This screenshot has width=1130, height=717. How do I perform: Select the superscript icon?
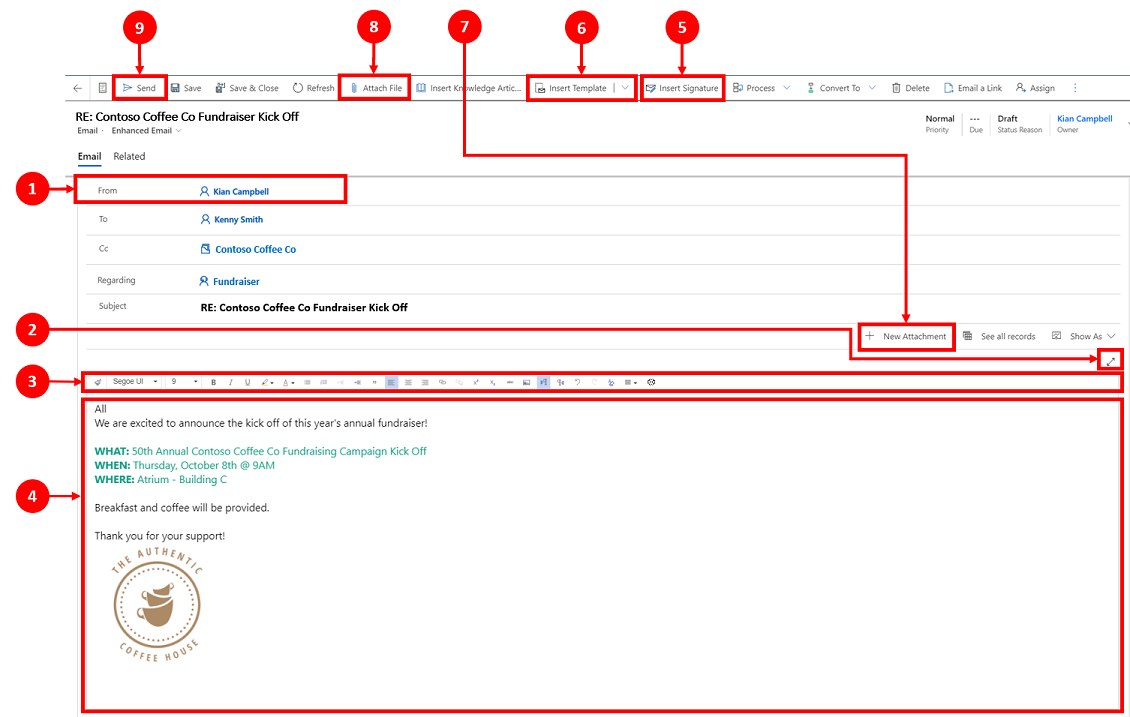point(476,382)
